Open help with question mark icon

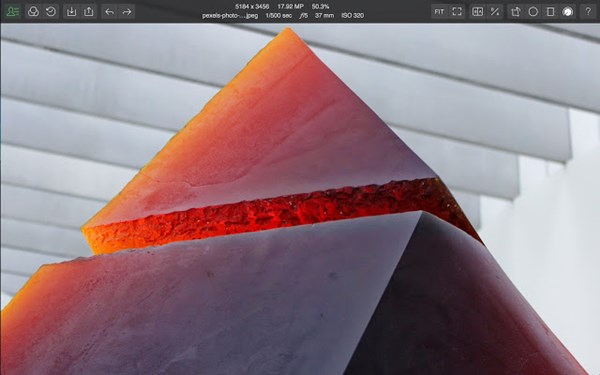pyautogui.click(x=588, y=11)
